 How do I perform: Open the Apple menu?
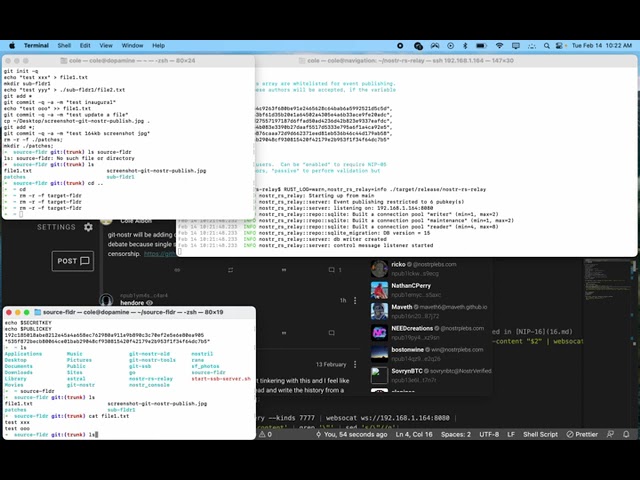point(12,46)
